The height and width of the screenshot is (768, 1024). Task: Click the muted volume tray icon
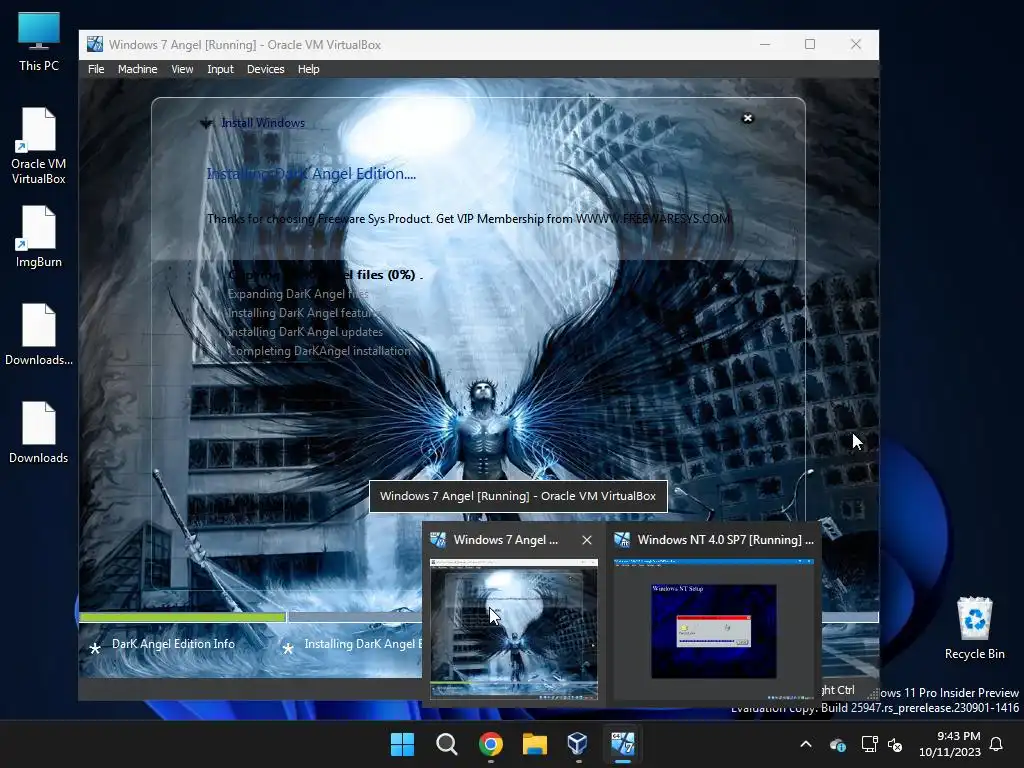[895, 744]
